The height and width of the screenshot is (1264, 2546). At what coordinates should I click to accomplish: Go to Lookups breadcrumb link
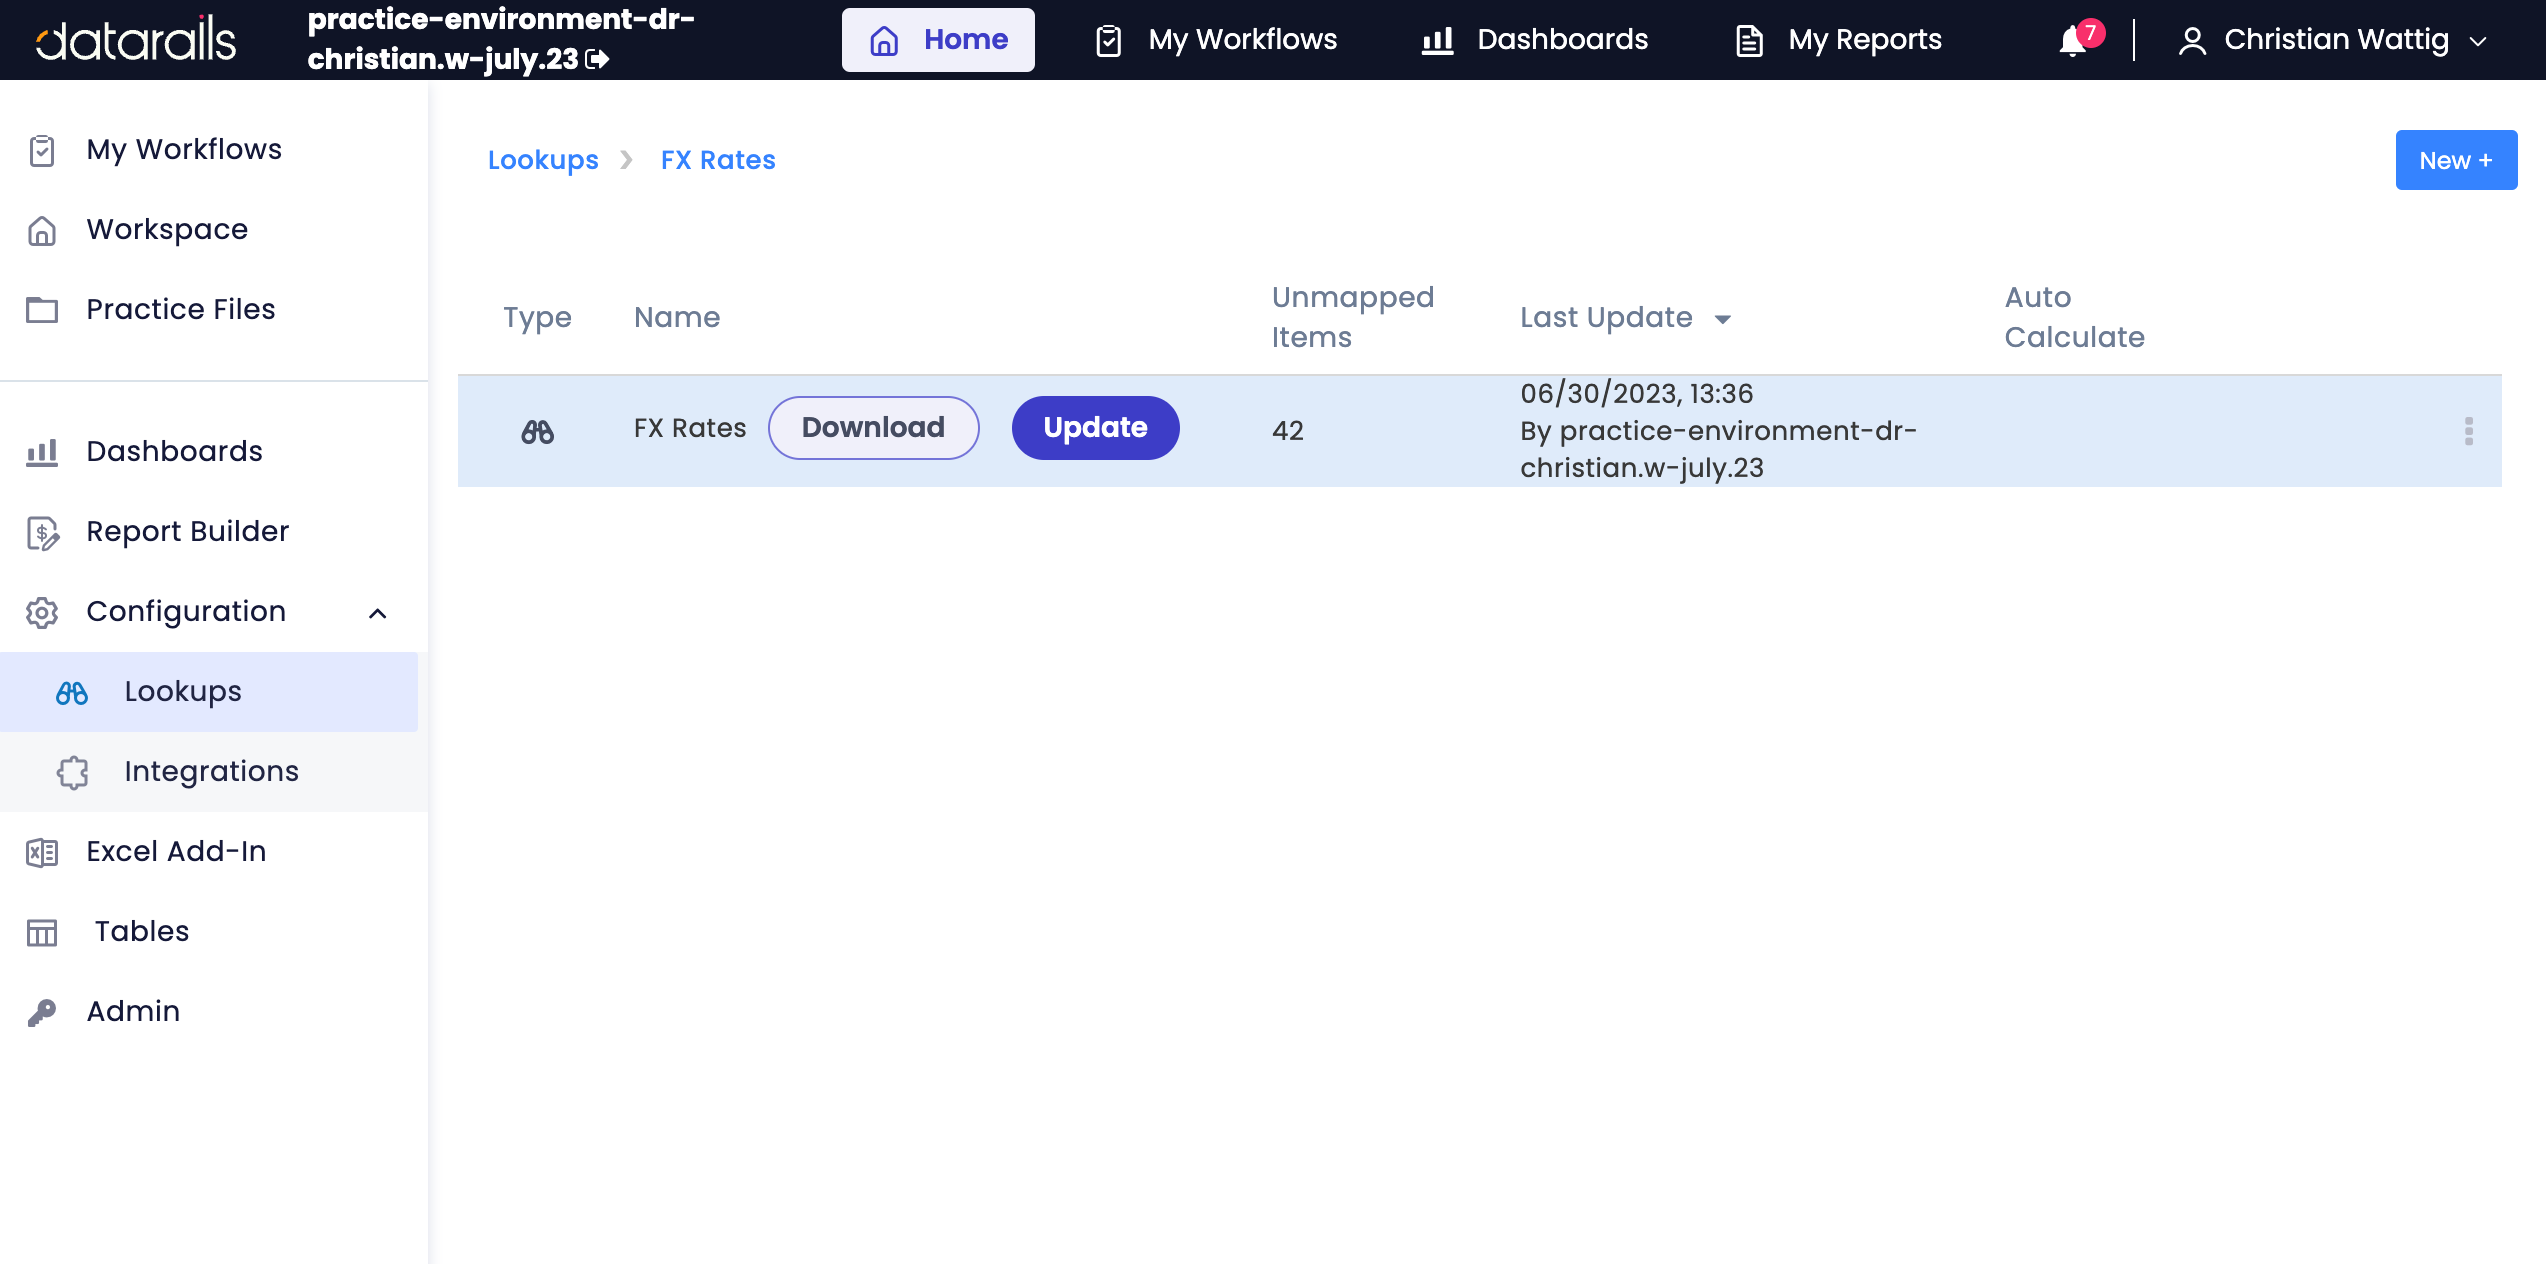[x=543, y=160]
